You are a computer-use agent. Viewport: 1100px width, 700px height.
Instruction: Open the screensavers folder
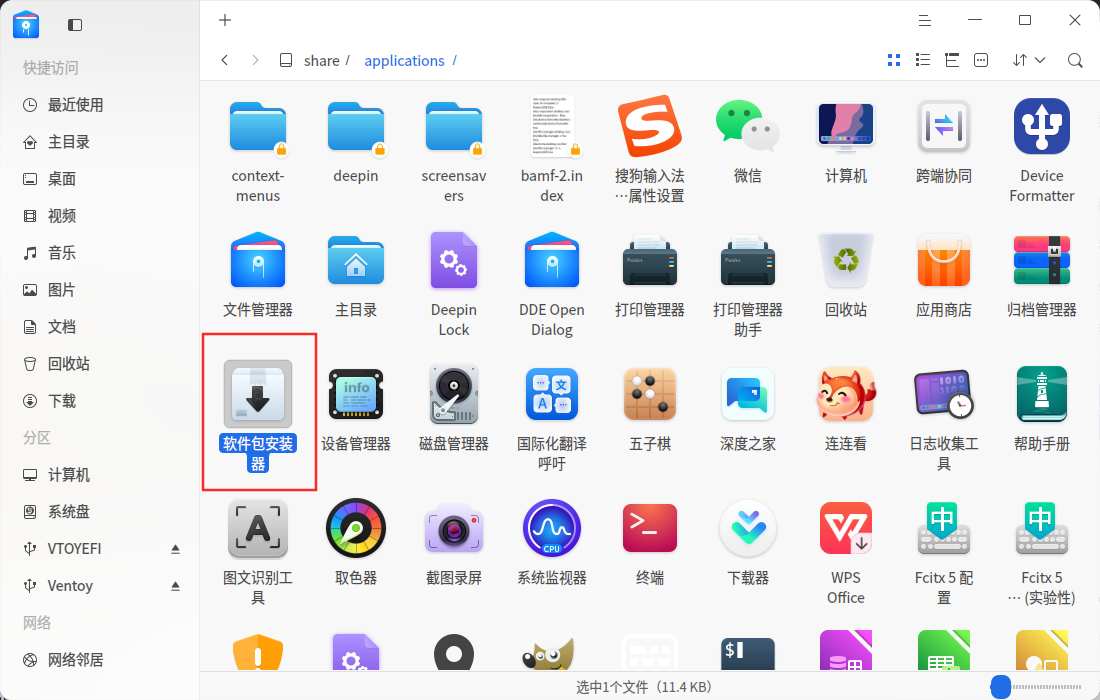pyautogui.click(x=454, y=127)
